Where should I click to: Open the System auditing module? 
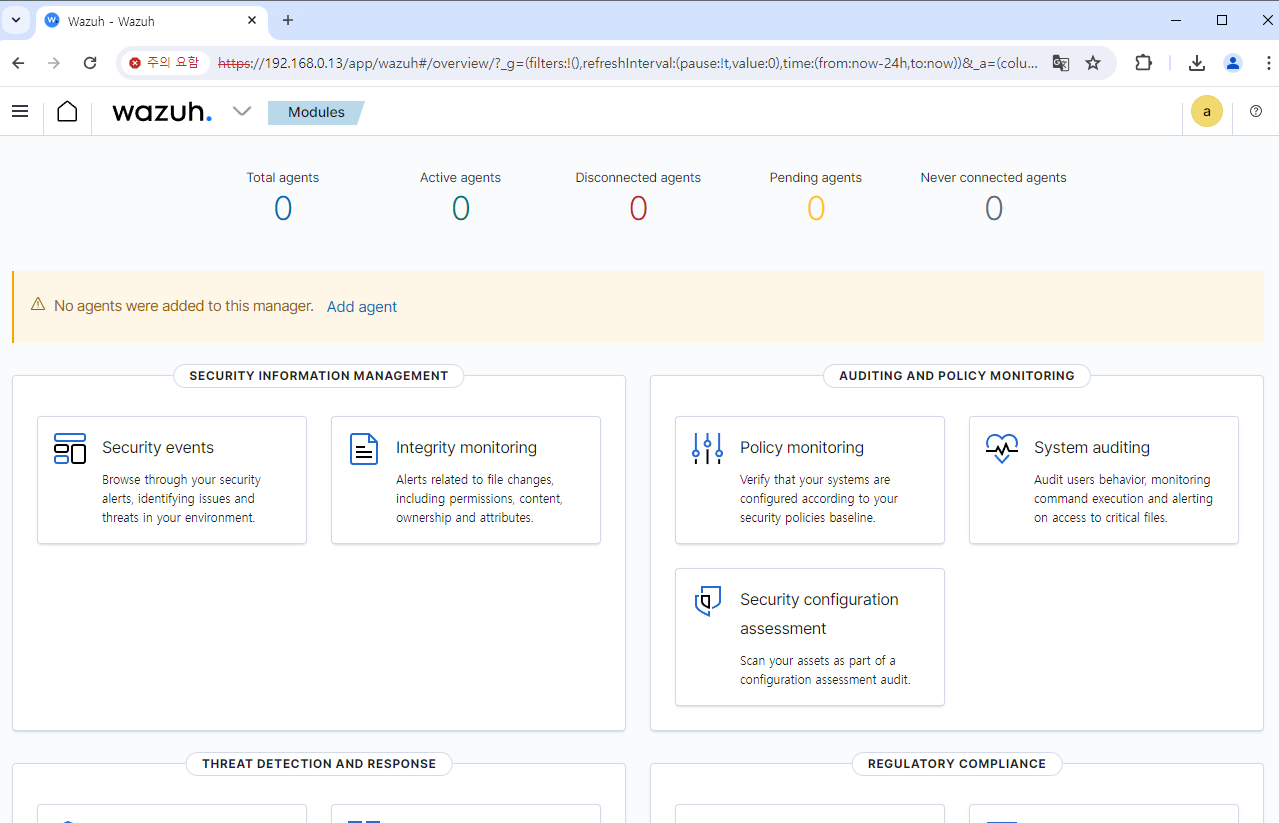pos(1104,480)
